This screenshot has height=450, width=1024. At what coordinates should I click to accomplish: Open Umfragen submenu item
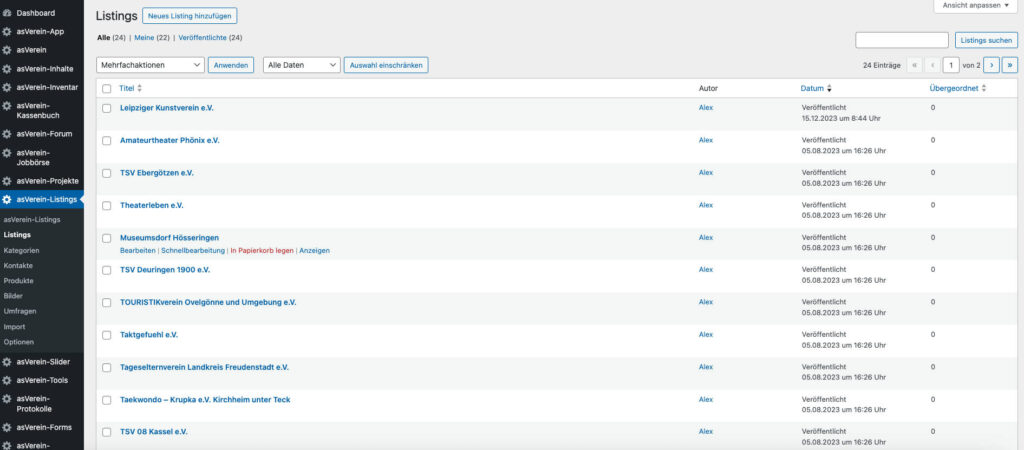point(20,312)
